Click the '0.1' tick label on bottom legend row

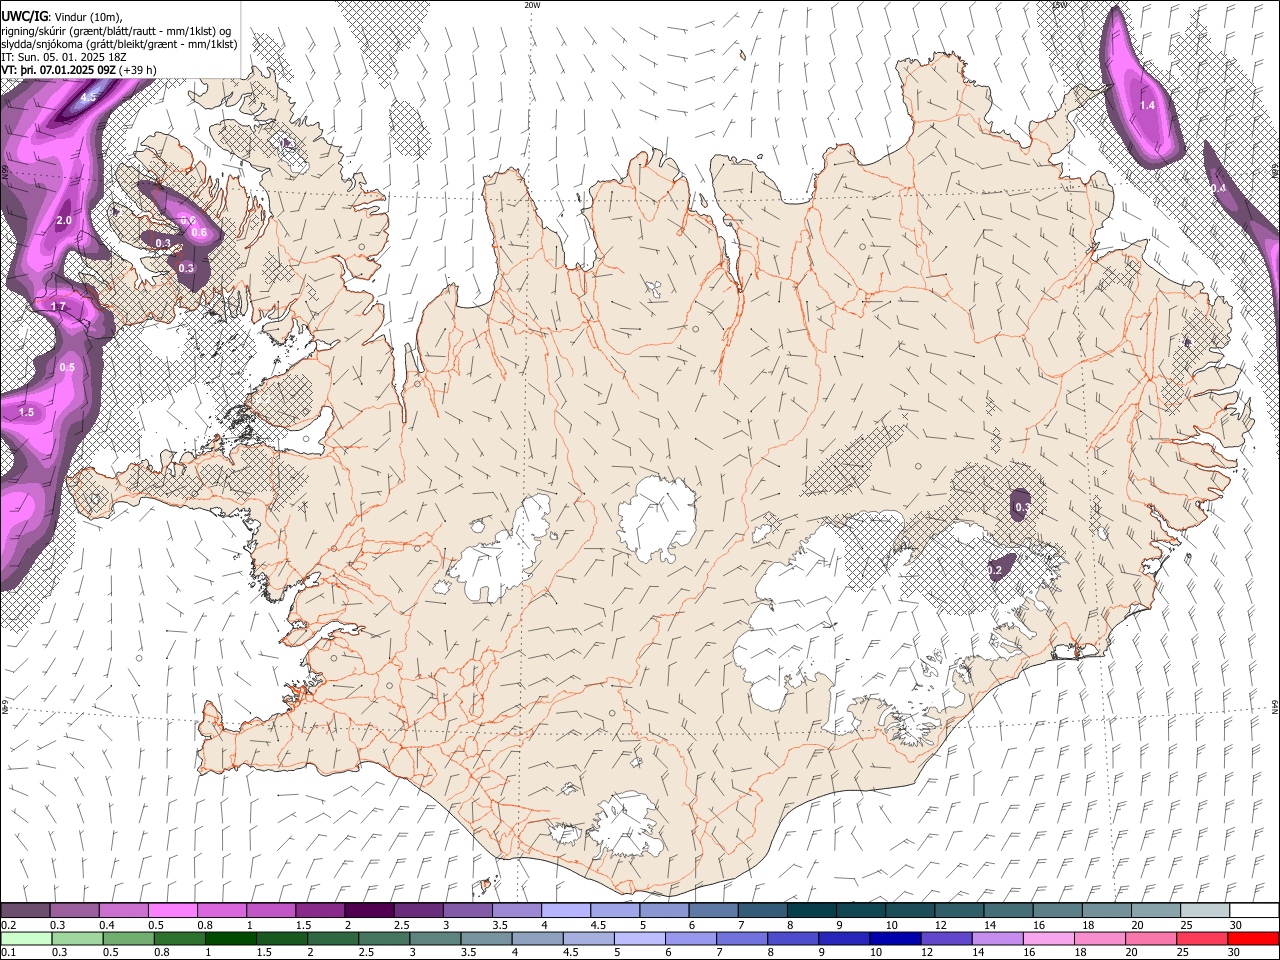(8, 952)
